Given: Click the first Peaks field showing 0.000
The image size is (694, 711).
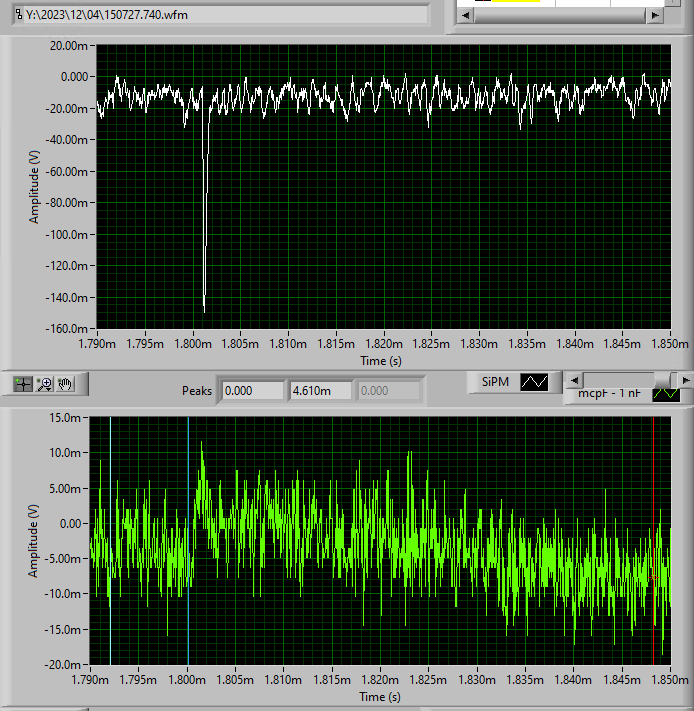Looking at the screenshot, I should [251, 390].
